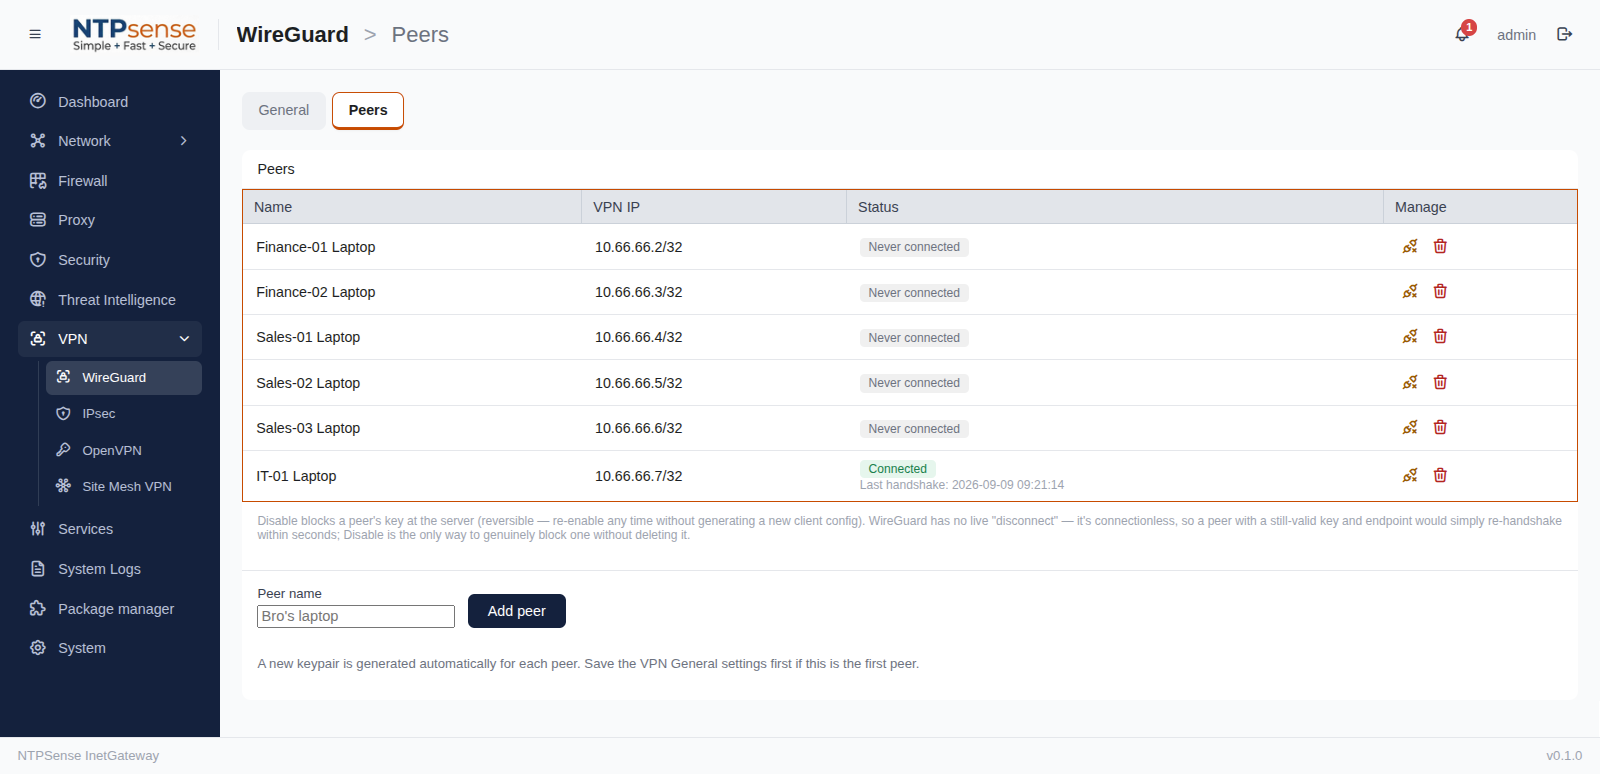This screenshot has width=1600, height=775.
Task: Click the WireGuard breadcrumb title
Action: pyautogui.click(x=293, y=35)
